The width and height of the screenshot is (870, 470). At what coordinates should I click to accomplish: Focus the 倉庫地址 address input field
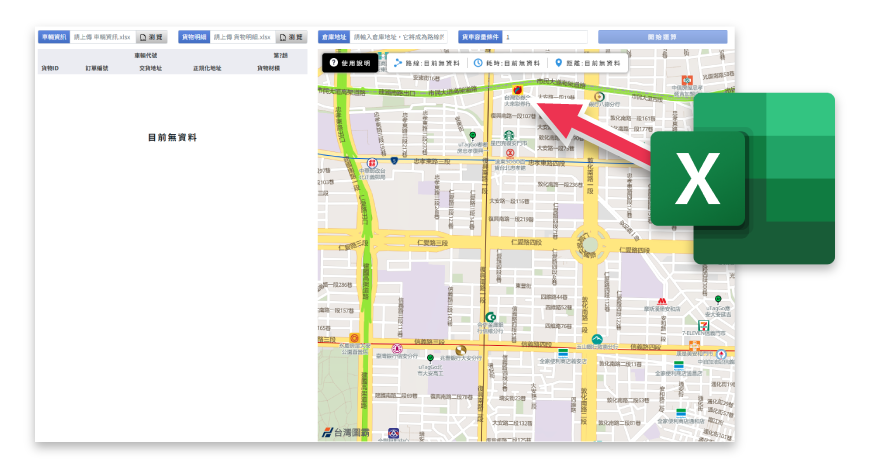(x=398, y=37)
